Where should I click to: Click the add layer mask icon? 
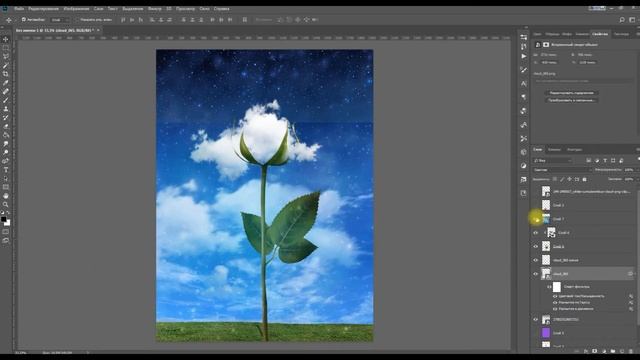pyautogui.click(x=595, y=351)
